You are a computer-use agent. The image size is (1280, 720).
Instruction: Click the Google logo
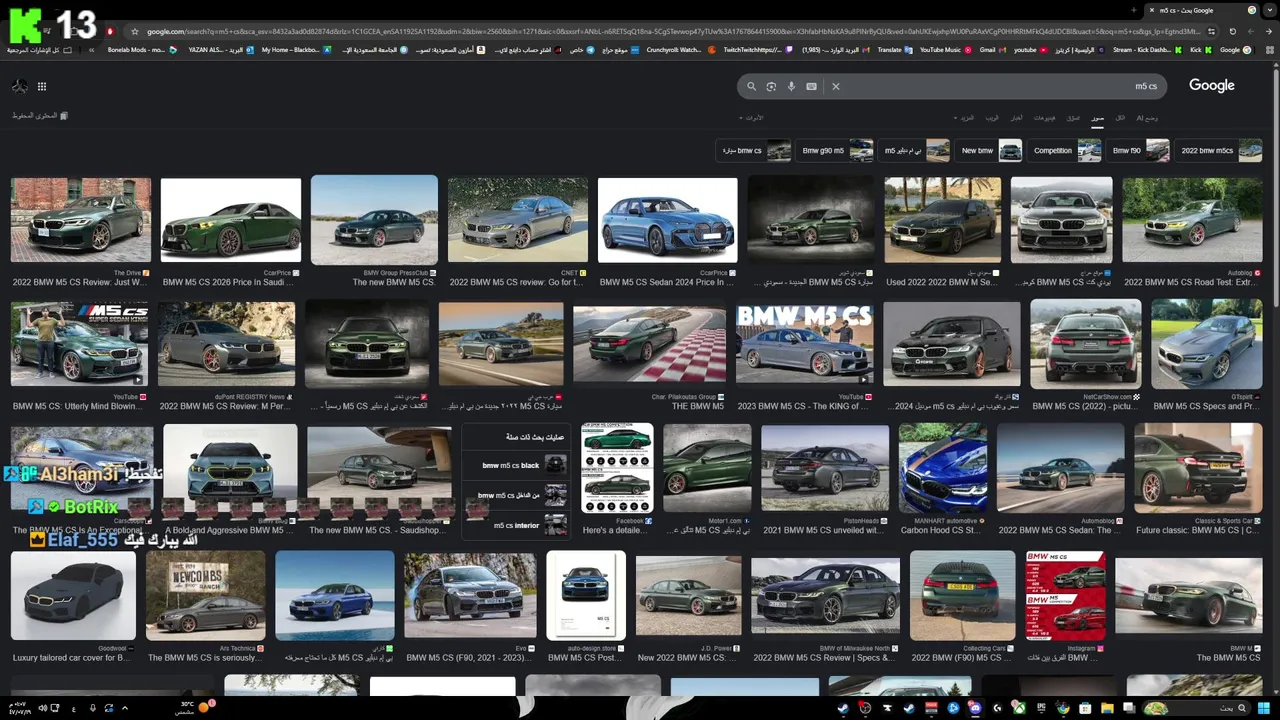click(1211, 86)
